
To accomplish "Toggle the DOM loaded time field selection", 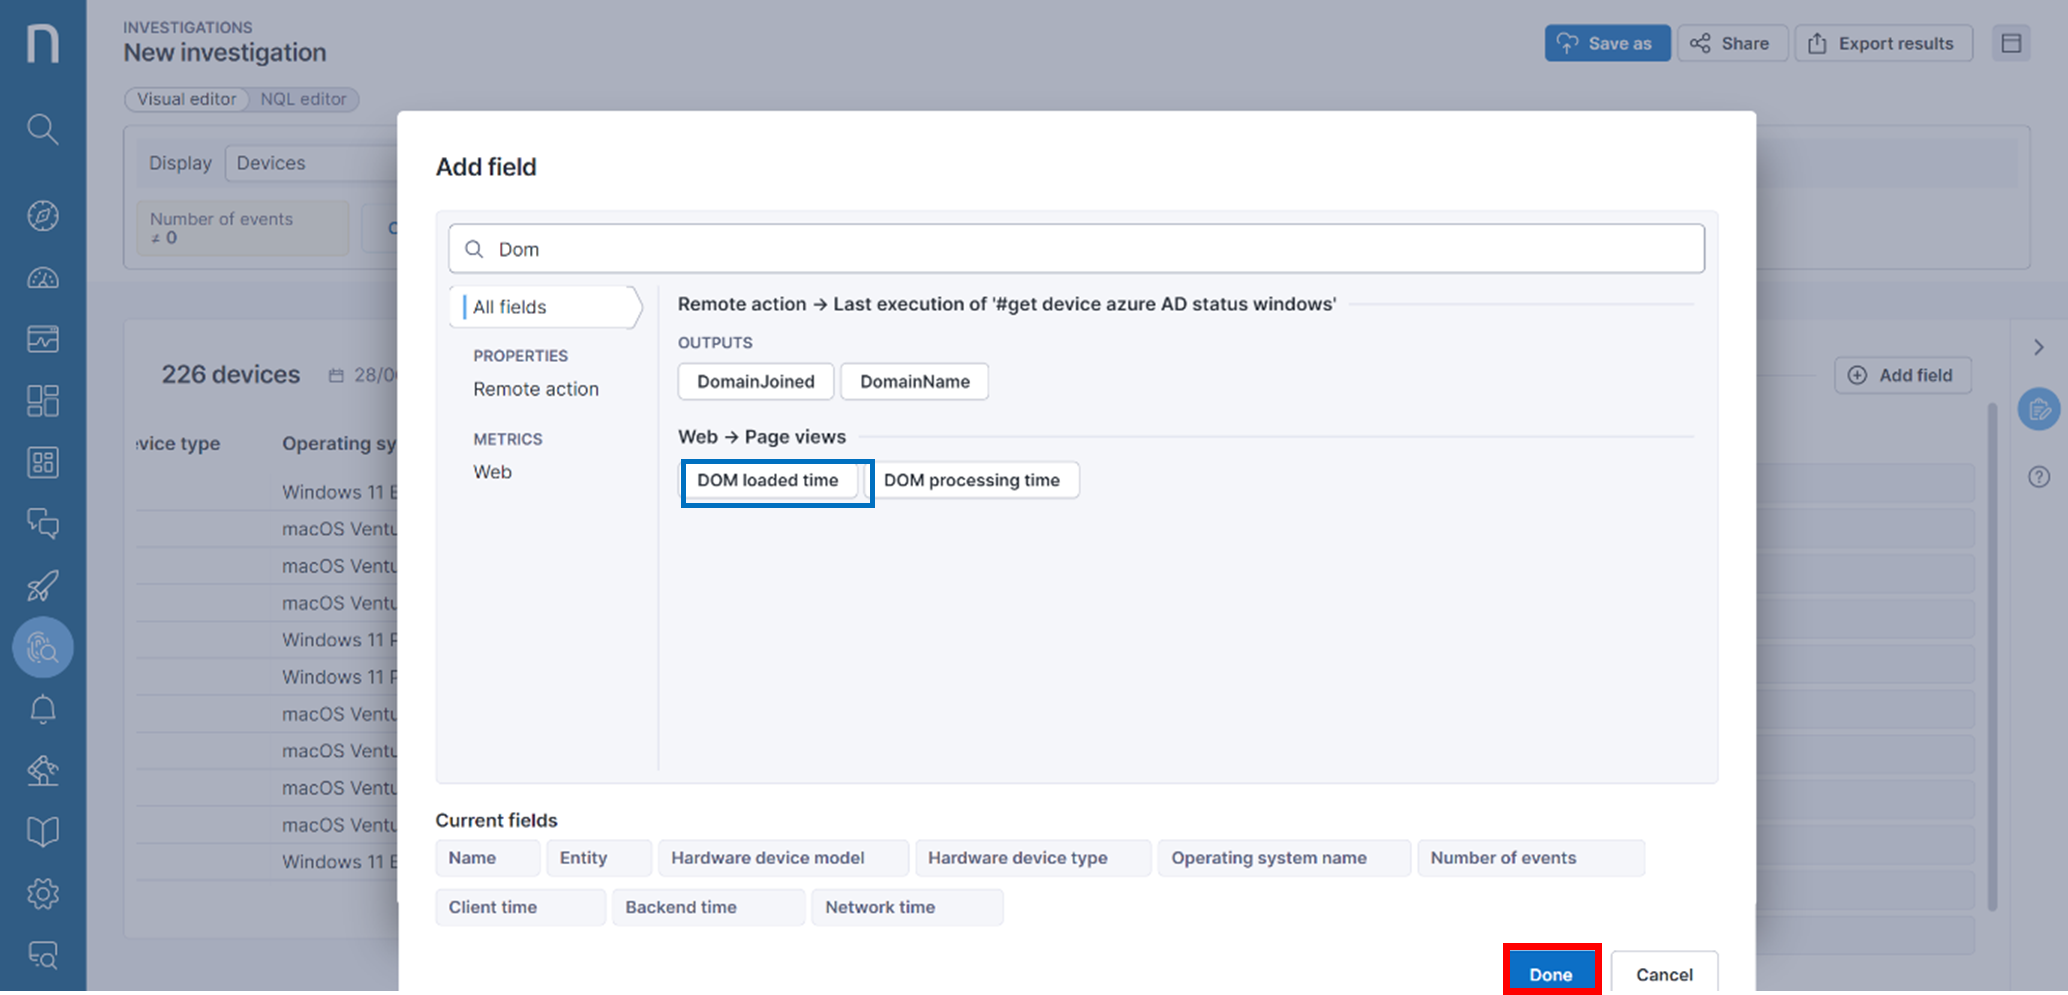I will click(x=768, y=480).
